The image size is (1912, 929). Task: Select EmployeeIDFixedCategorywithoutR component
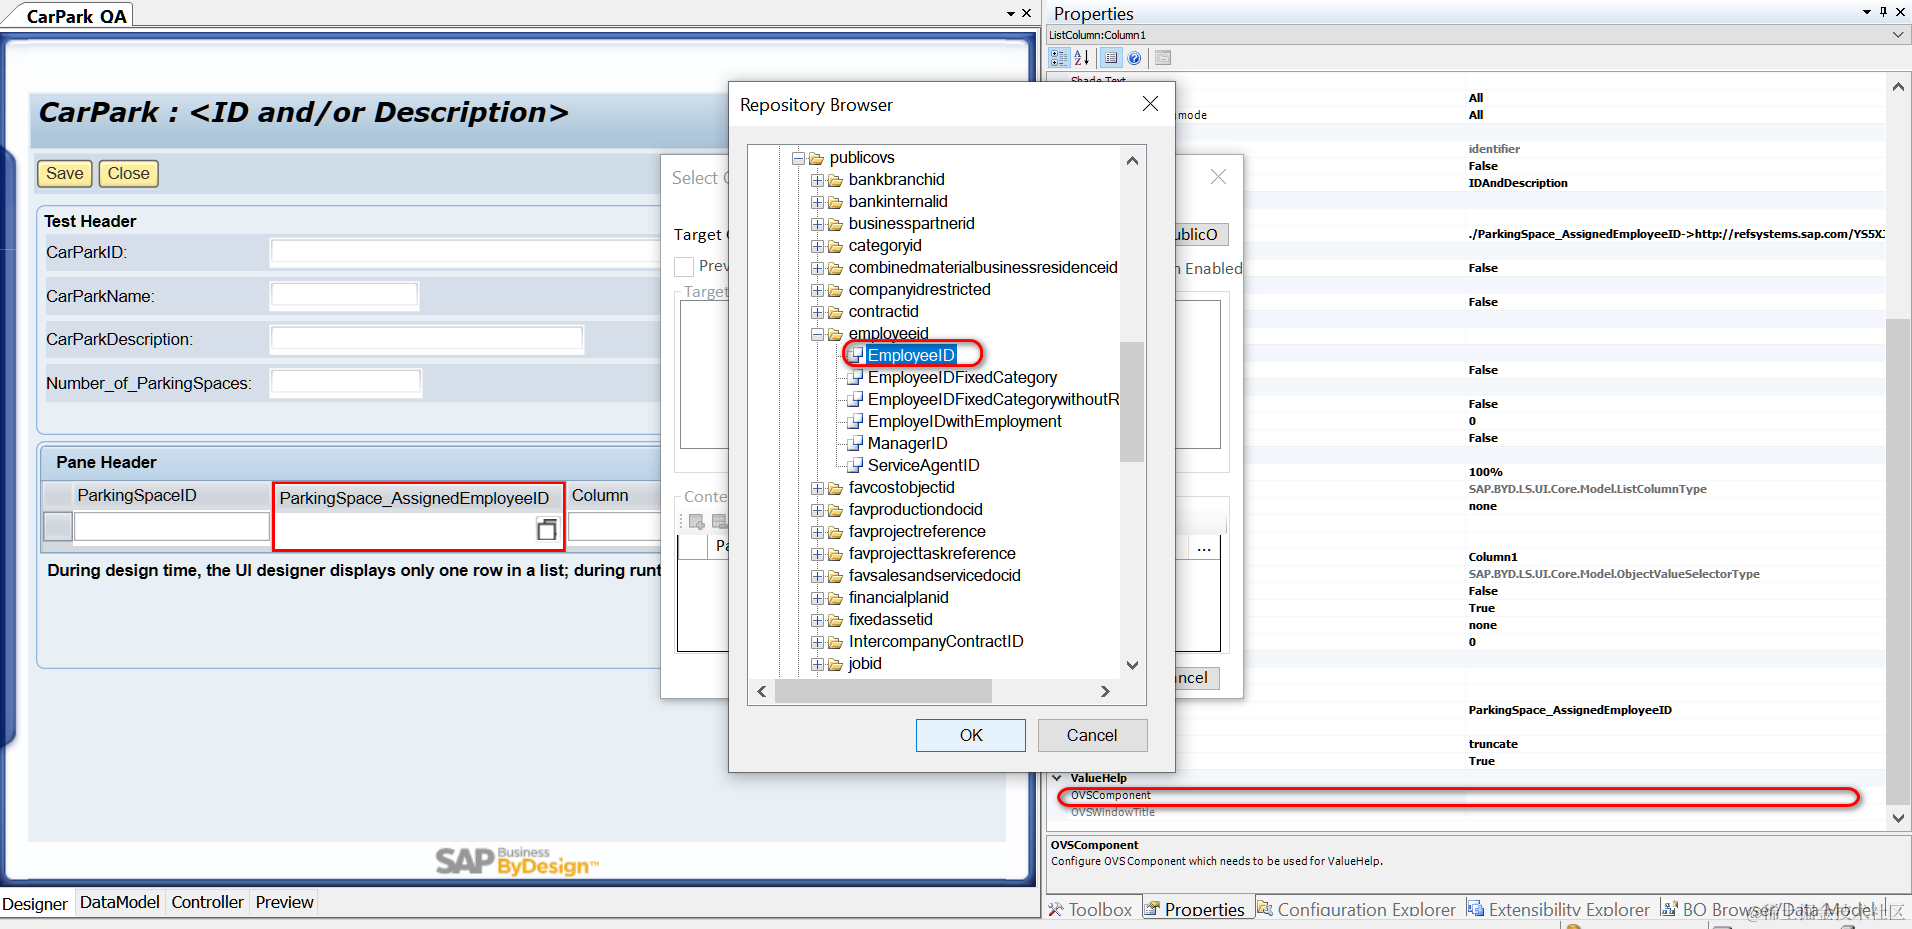tap(993, 399)
